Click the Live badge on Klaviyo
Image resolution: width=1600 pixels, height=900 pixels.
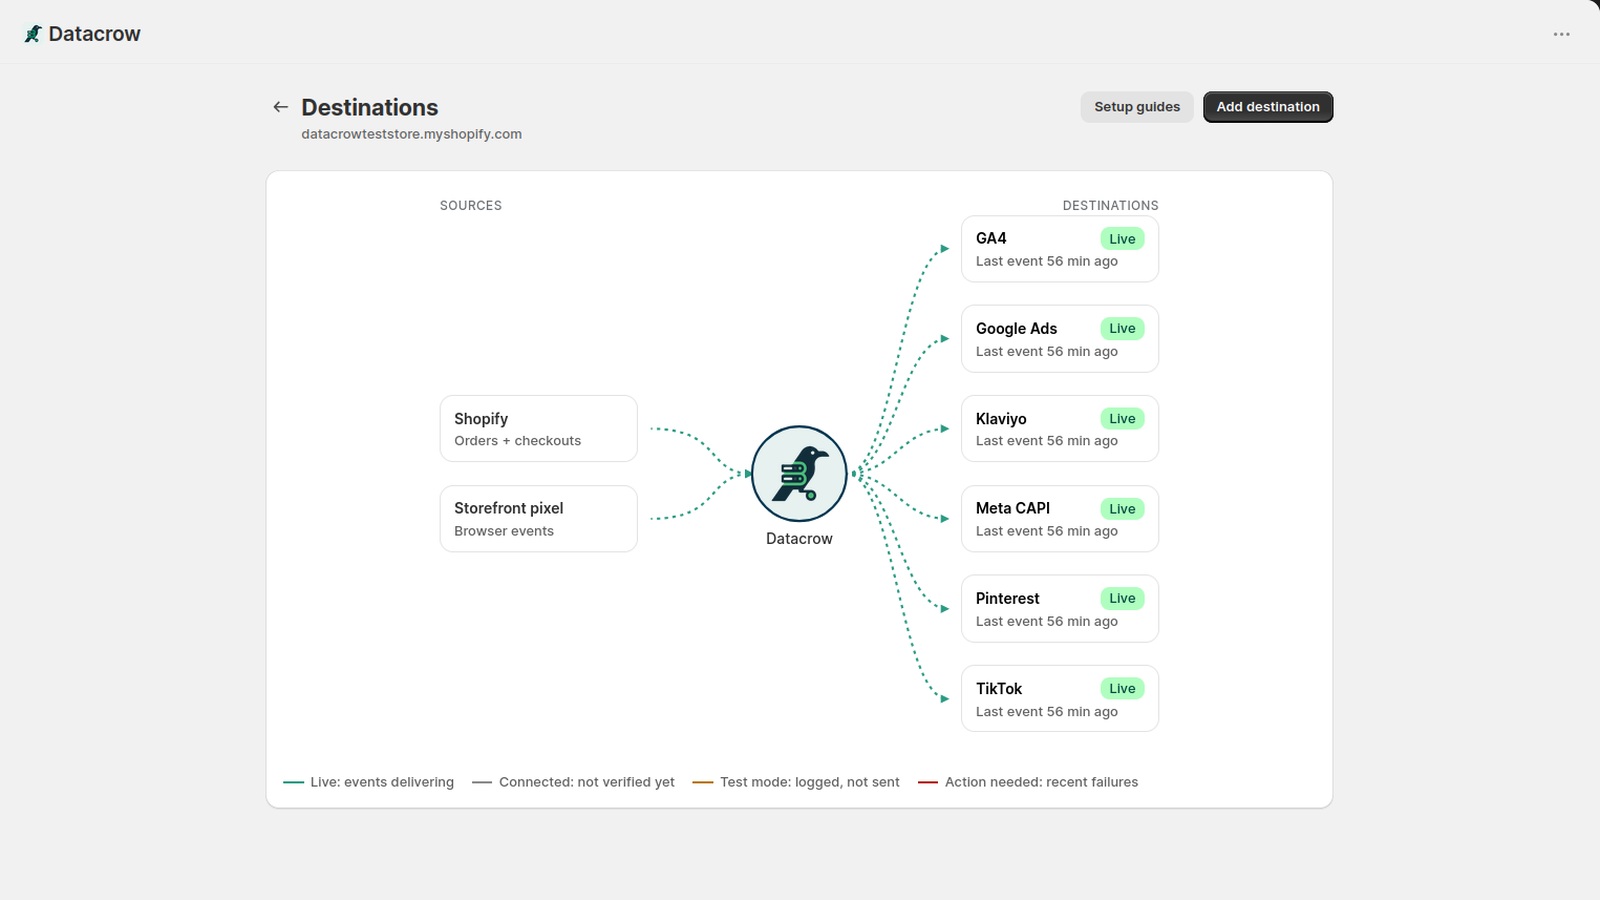coord(1122,419)
